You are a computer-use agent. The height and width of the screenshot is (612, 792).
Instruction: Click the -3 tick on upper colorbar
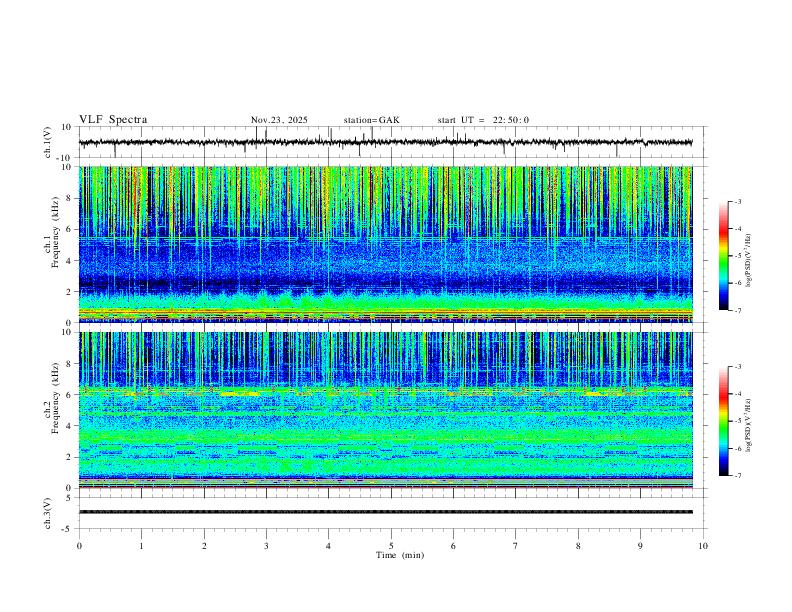737,201
